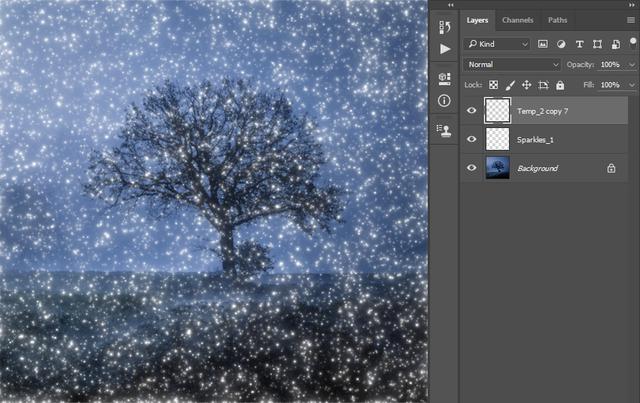The image size is (640, 403).
Task: Open the Clone Source panel icon
Action: pyautogui.click(x=444, y=130)
